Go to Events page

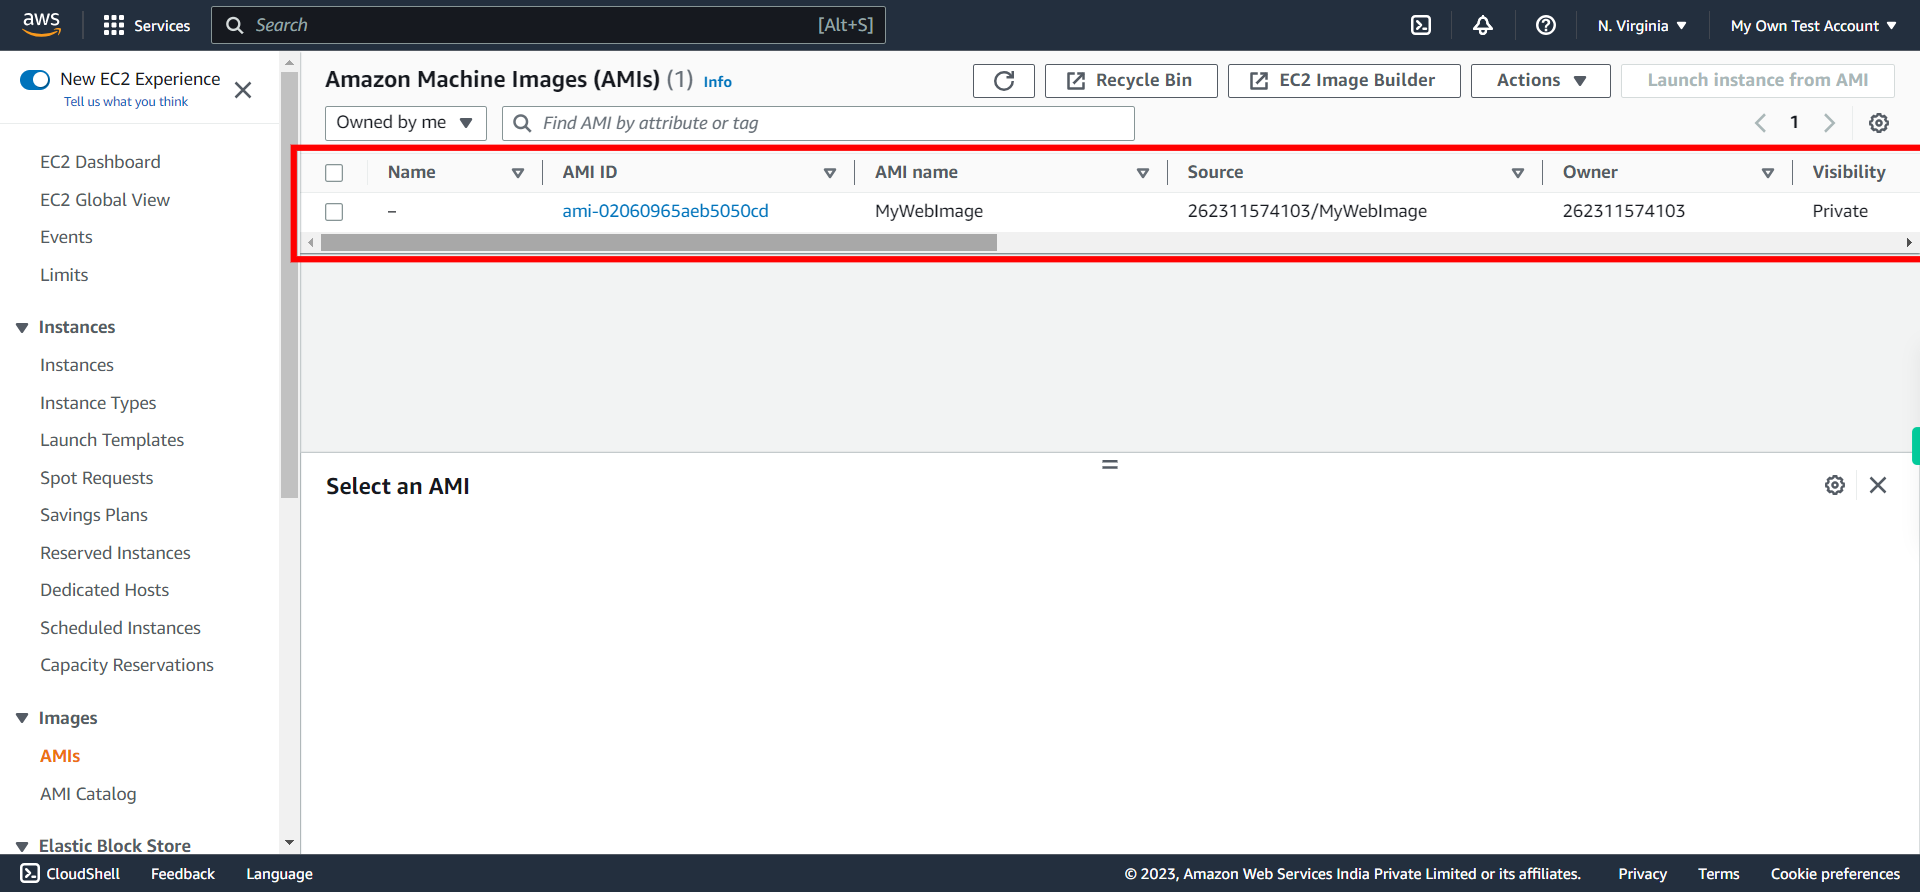pyautogui.click(x=66, y=237)
